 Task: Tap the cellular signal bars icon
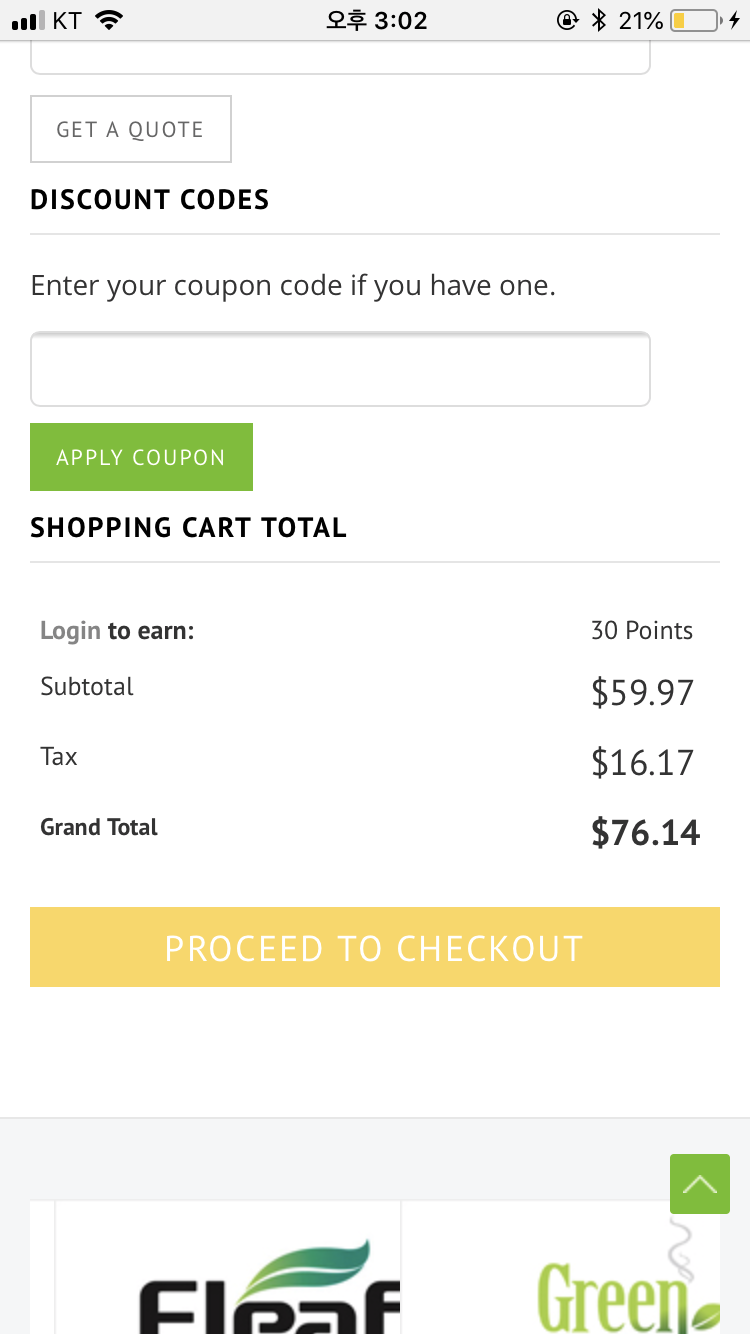point(28,21)
